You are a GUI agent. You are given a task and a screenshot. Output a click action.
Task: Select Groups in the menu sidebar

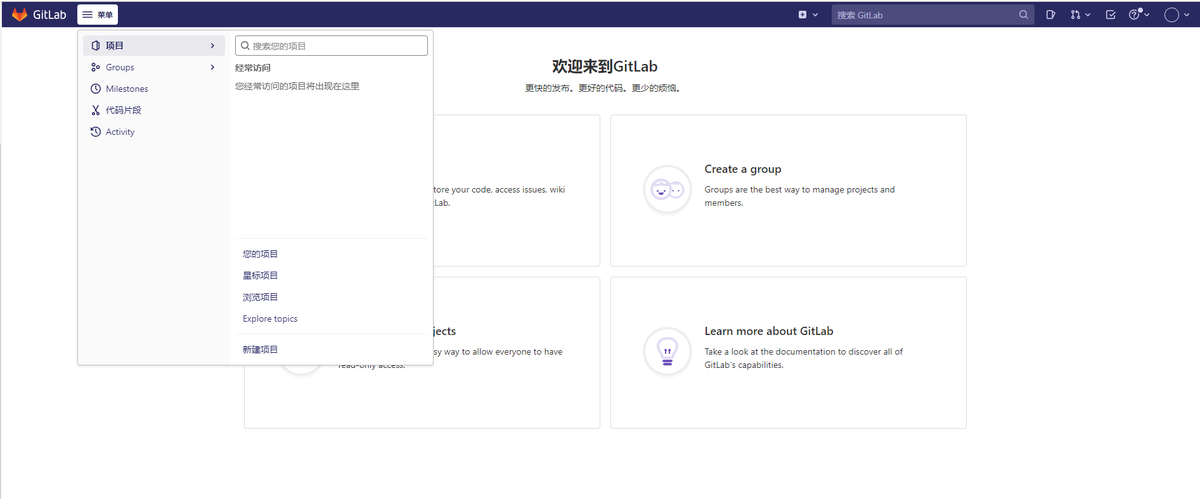click(x=154, y=68)
